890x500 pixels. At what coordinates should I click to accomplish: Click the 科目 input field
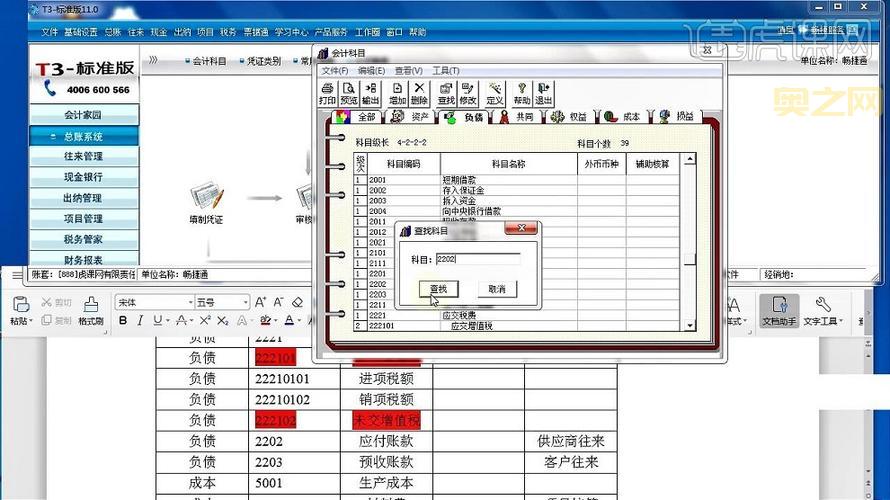pos(478,259)
